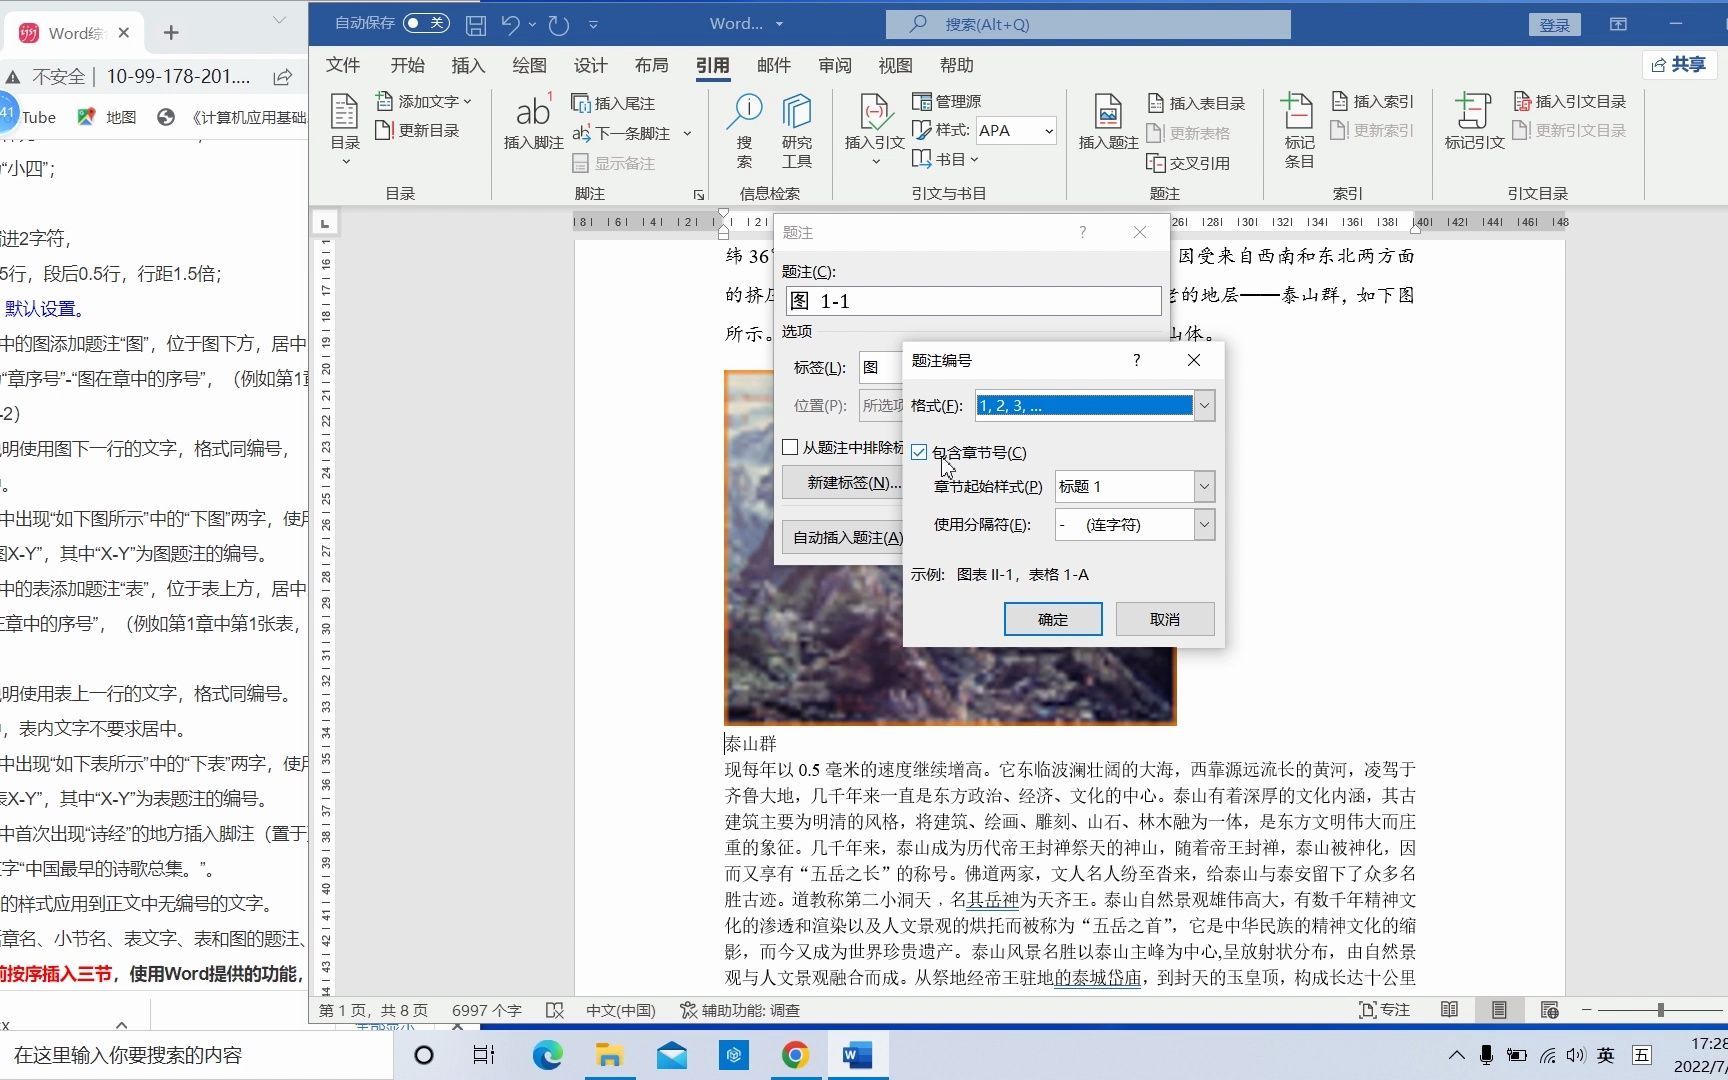Click 插入索引 insert index
1728x1080 pixels.
1373,101
